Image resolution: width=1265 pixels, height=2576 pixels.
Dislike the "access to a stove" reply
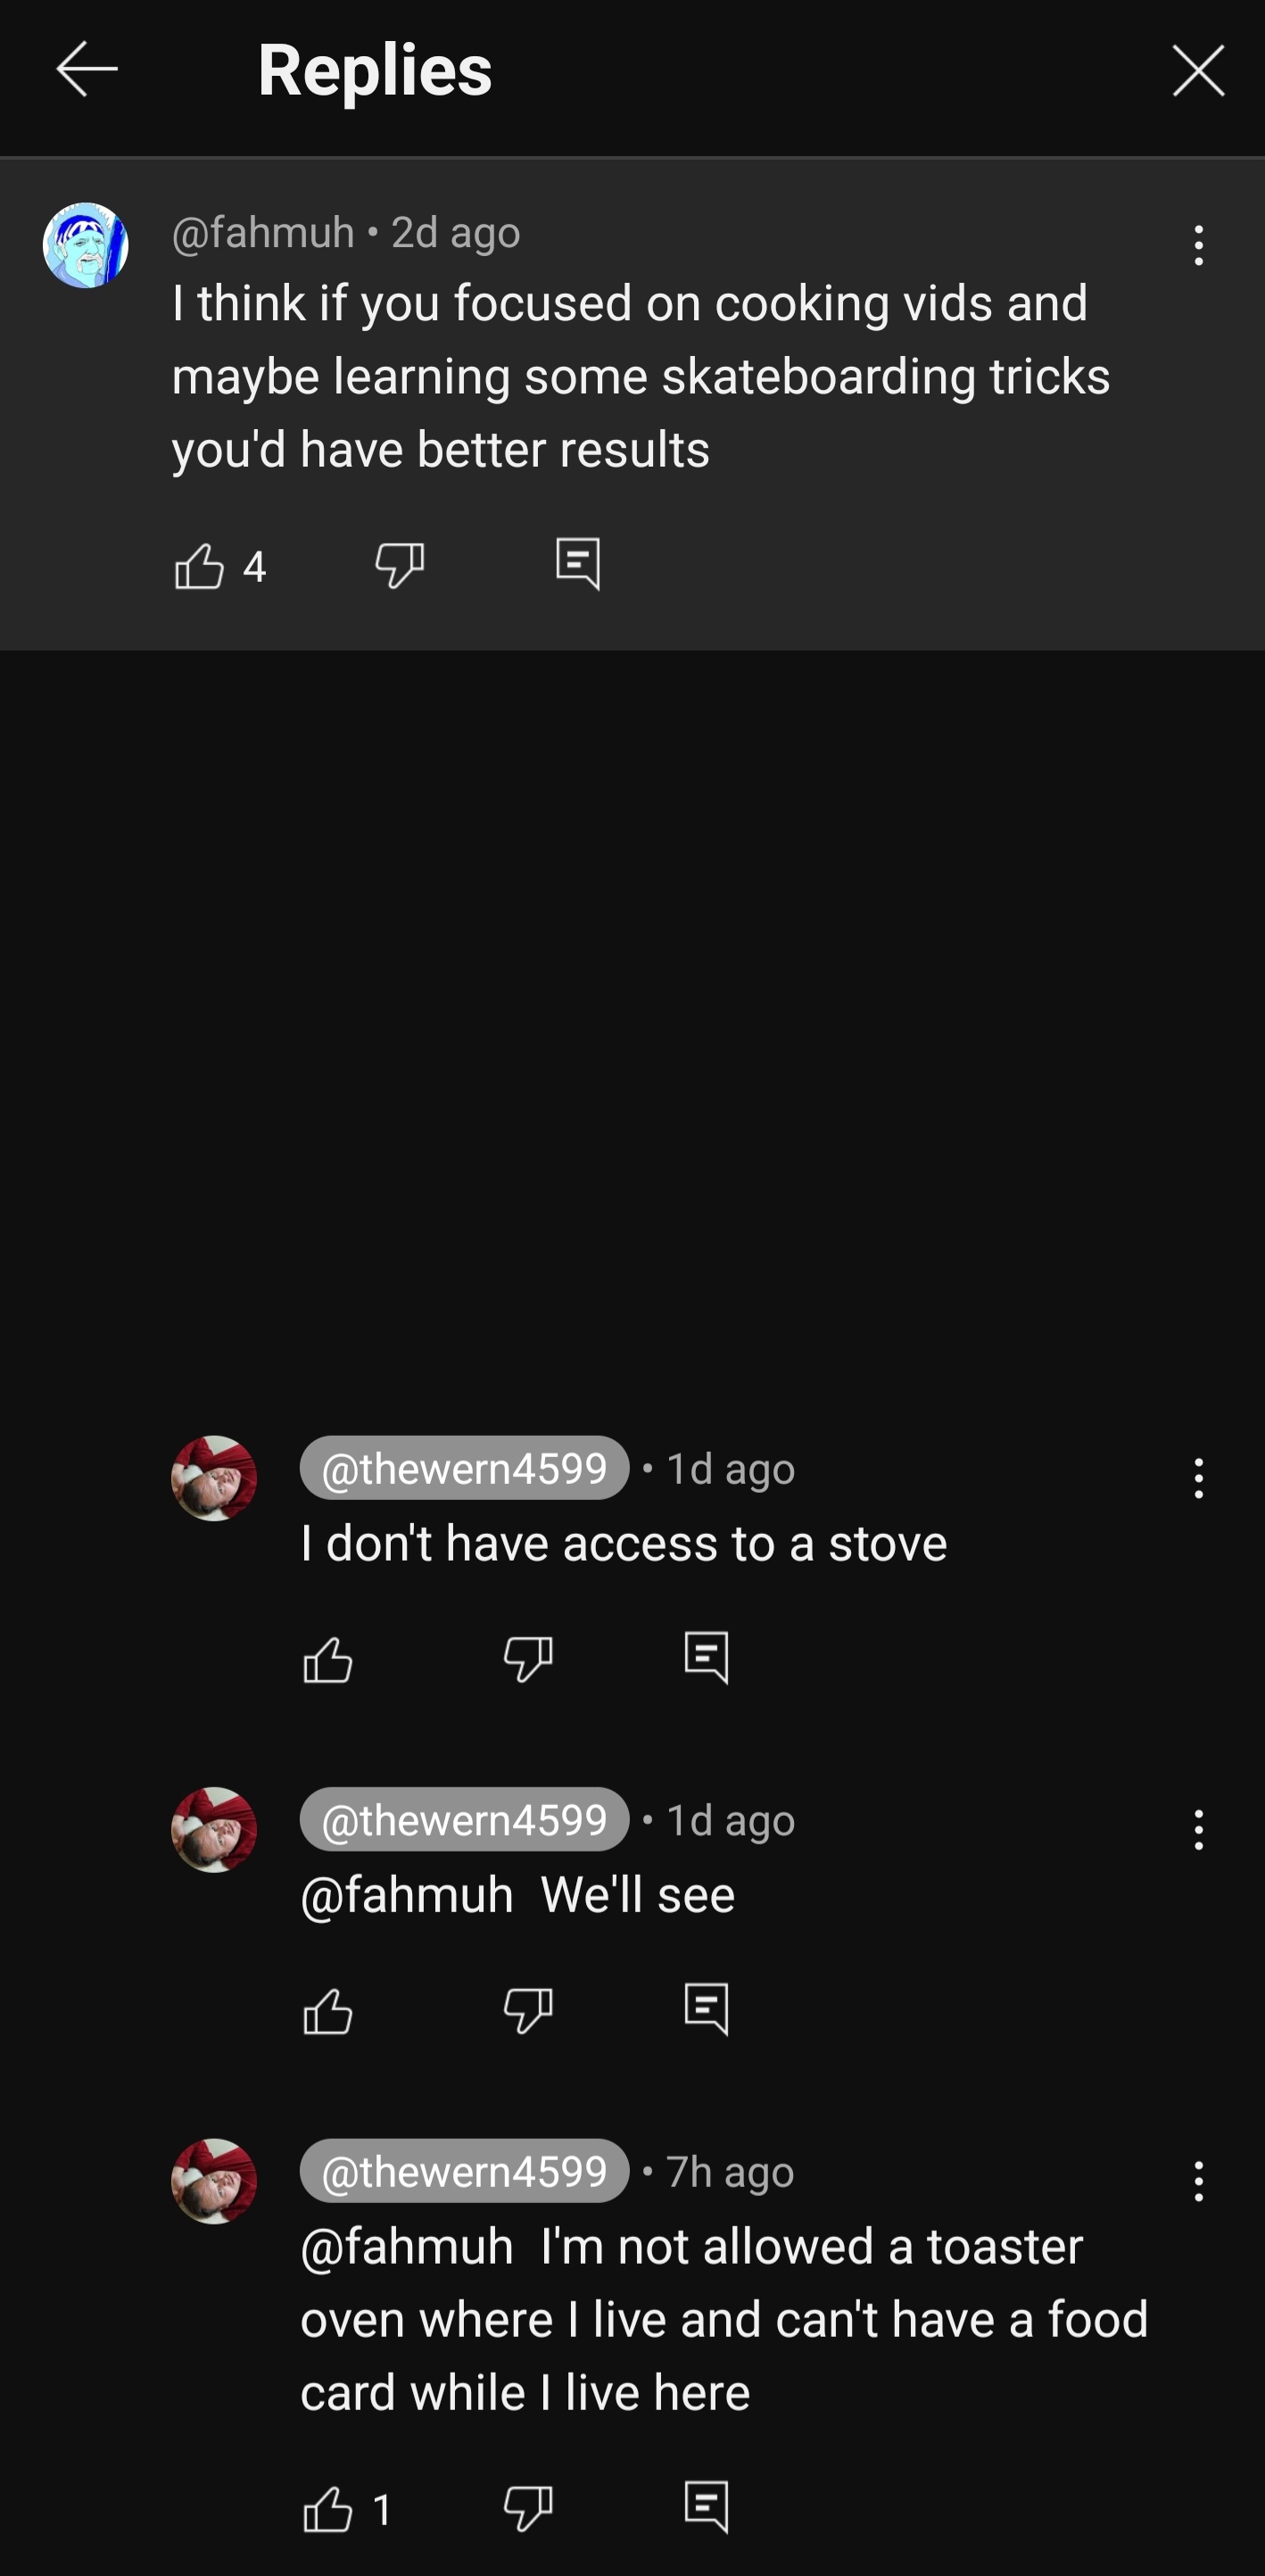528,1660
